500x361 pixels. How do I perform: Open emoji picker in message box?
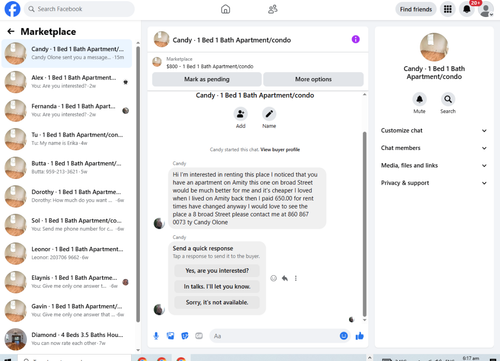344,336
